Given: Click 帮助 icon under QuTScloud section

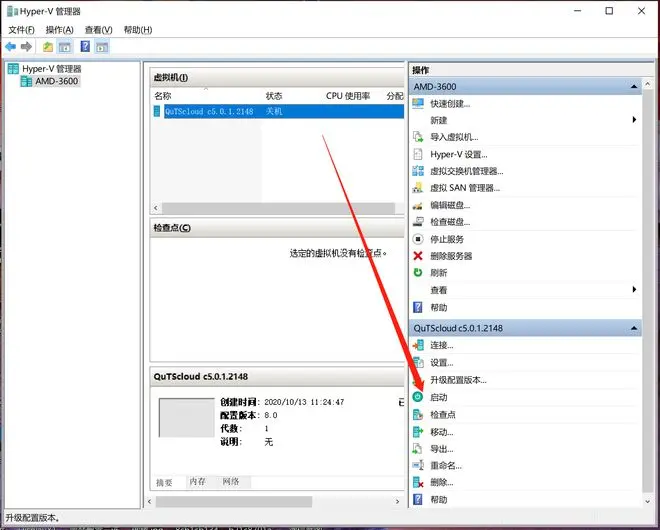Looking at the screenshot, I should pyautogui.click(x=418, y=500).
